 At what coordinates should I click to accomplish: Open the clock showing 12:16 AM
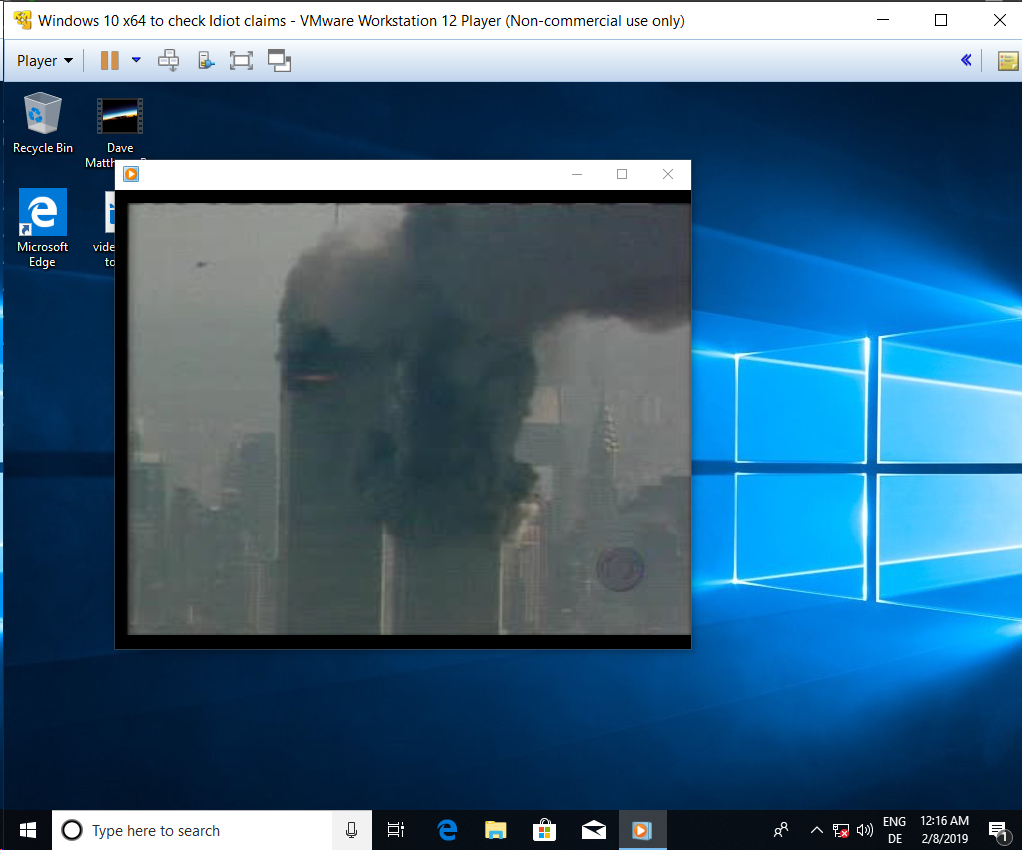[x=944, y=830]
